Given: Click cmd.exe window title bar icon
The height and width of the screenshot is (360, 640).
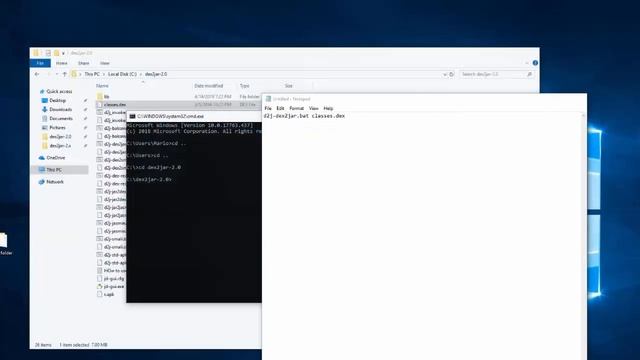Looking at the screenshot, I should 132,116.
